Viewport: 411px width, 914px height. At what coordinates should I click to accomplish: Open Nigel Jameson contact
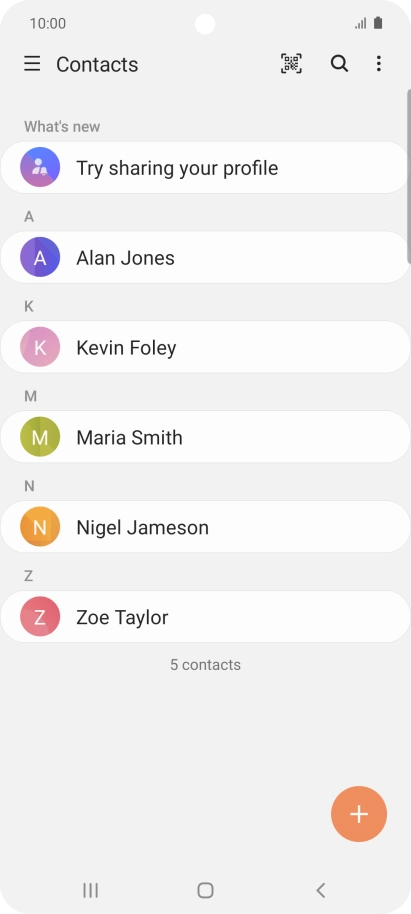pos(205,526)
